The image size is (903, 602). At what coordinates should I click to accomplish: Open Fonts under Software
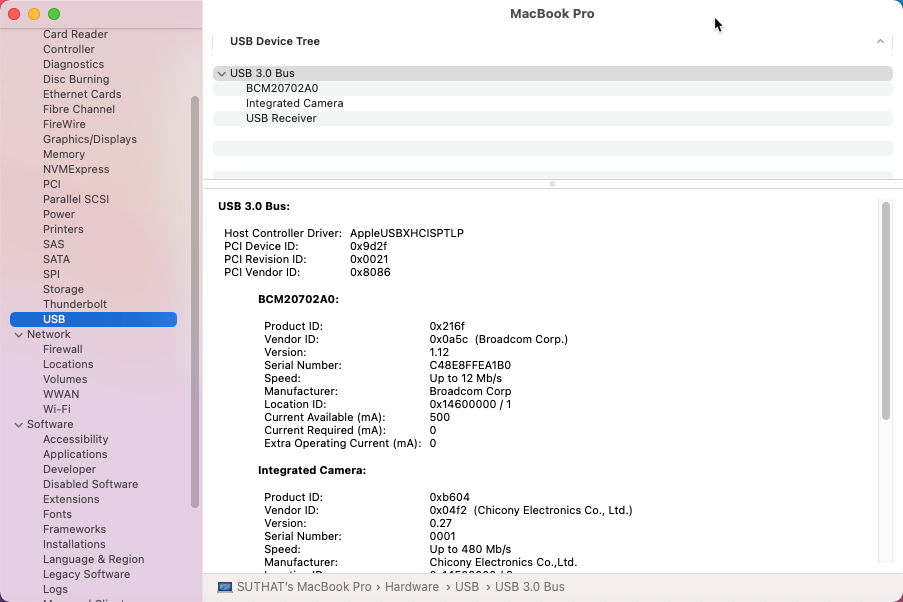[x=58, y=514]
